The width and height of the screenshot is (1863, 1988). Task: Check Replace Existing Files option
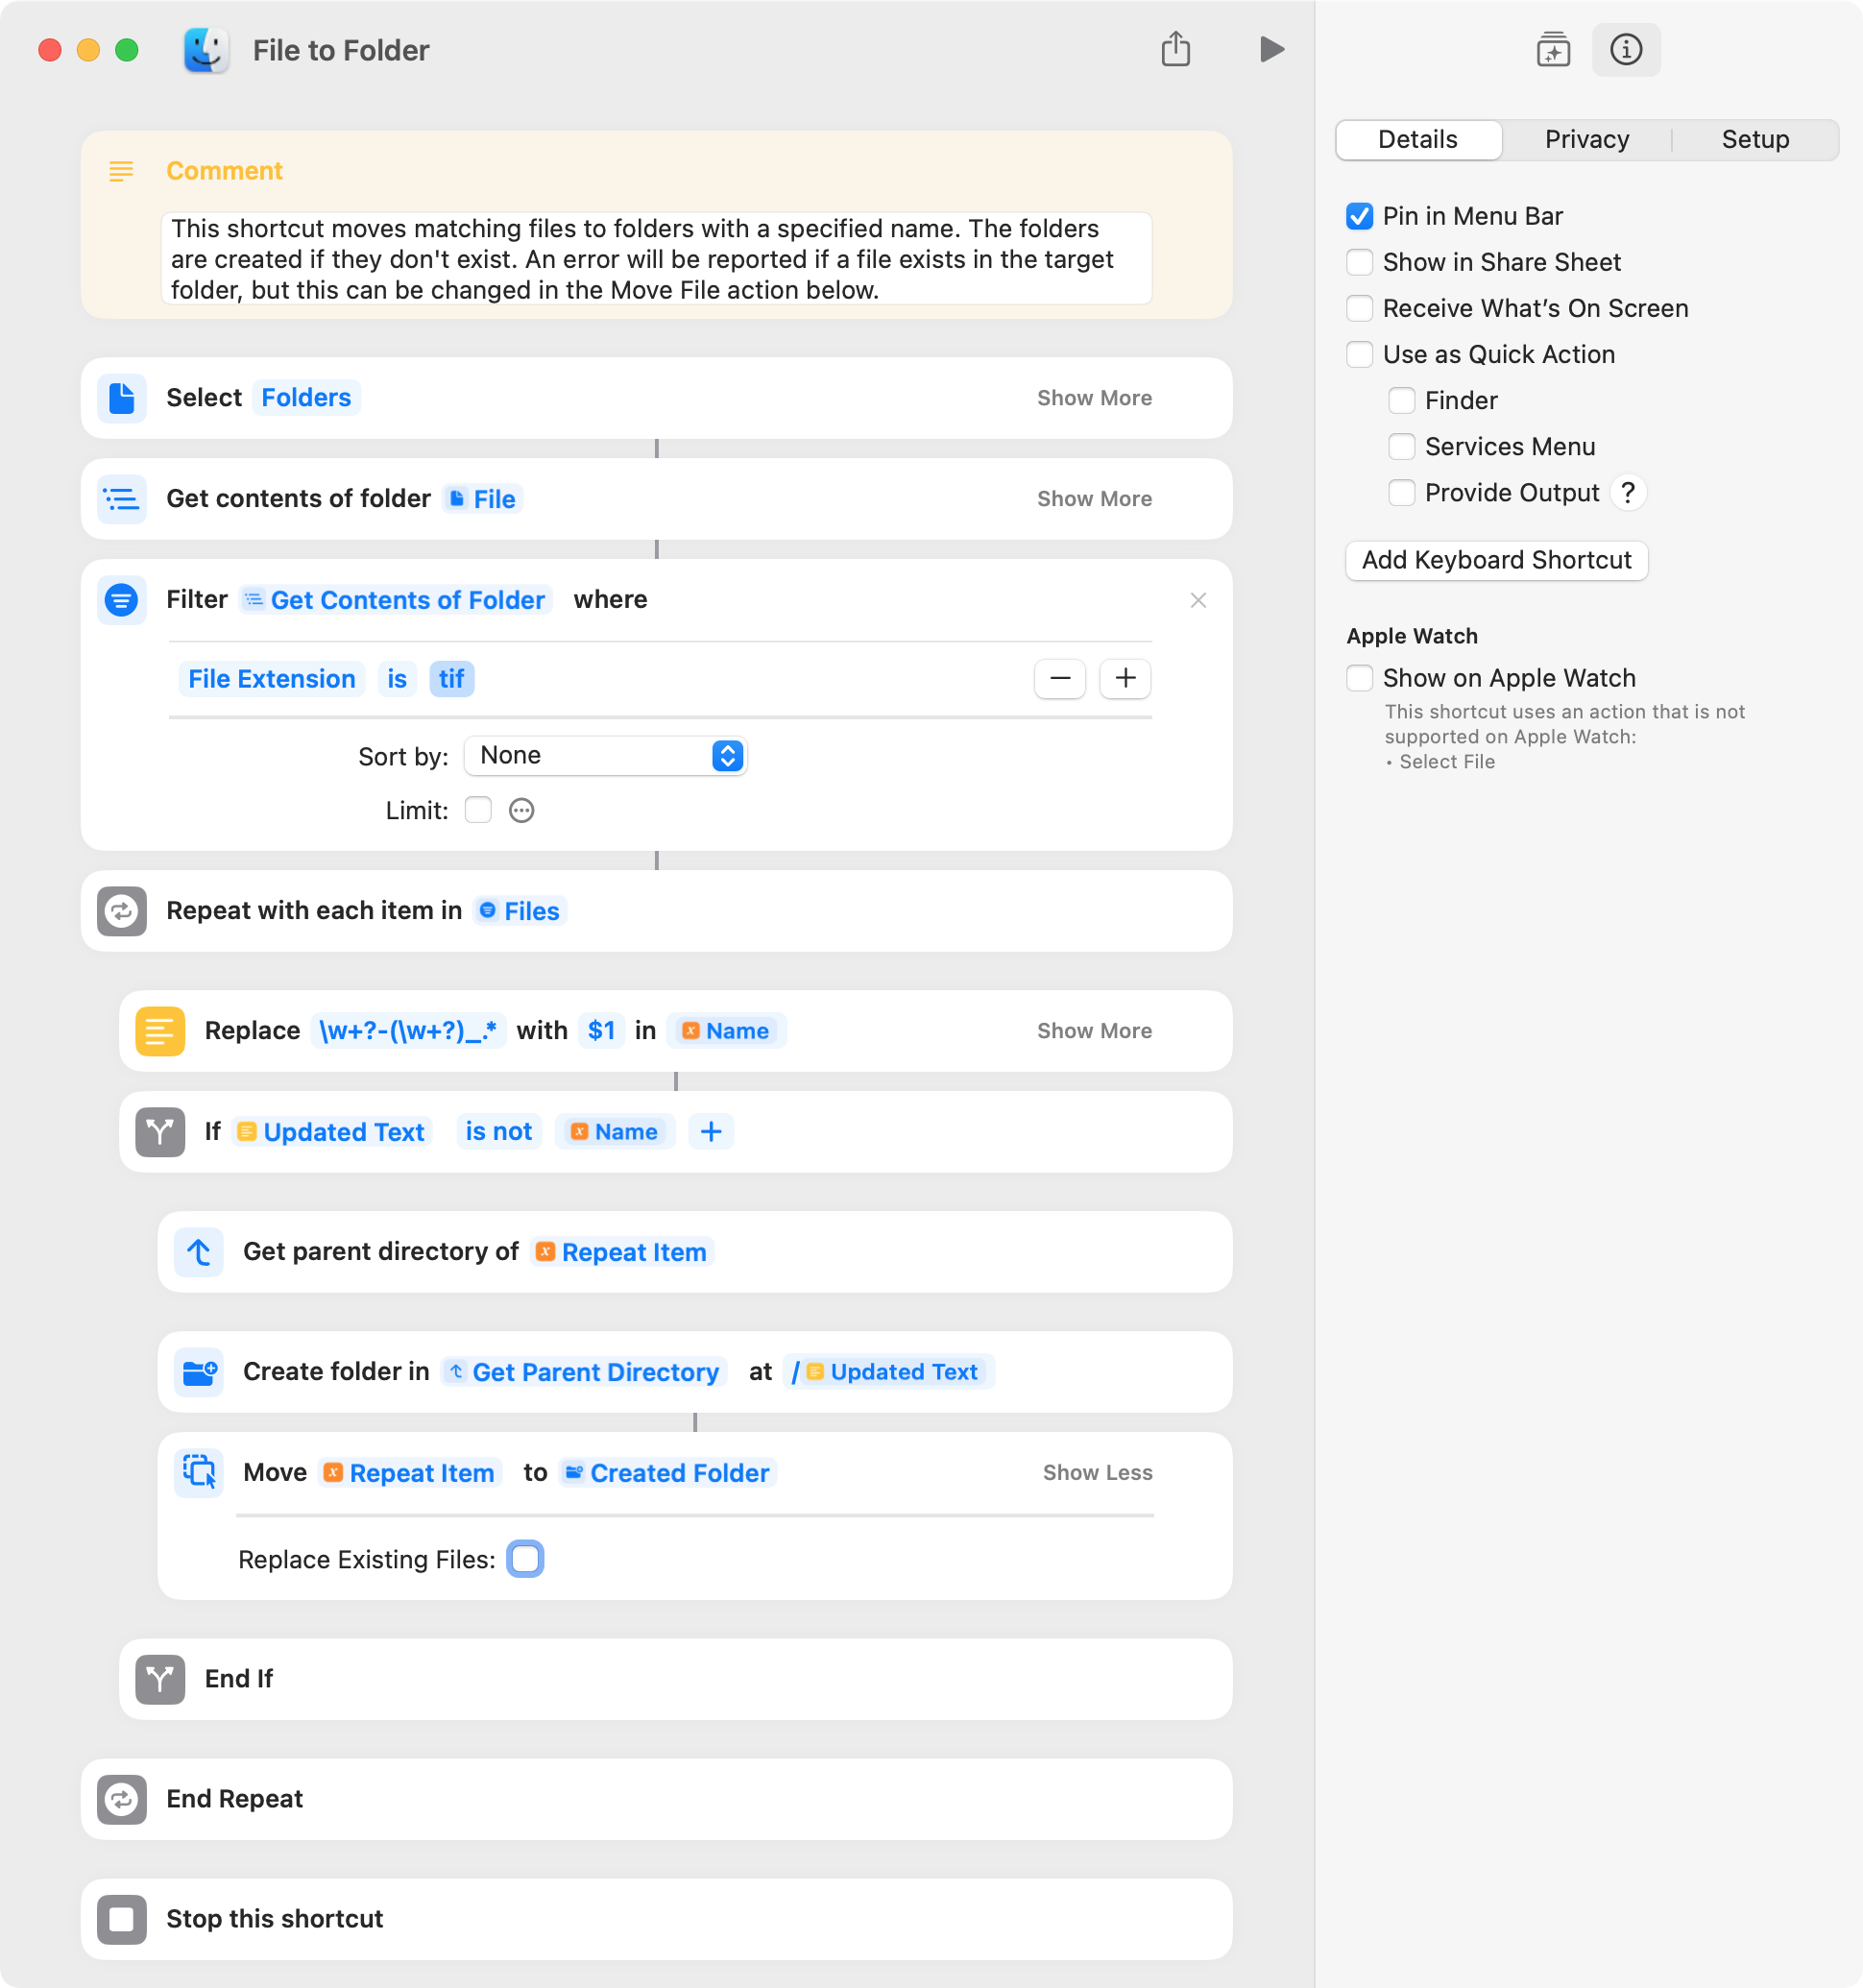click(525, 1559)
